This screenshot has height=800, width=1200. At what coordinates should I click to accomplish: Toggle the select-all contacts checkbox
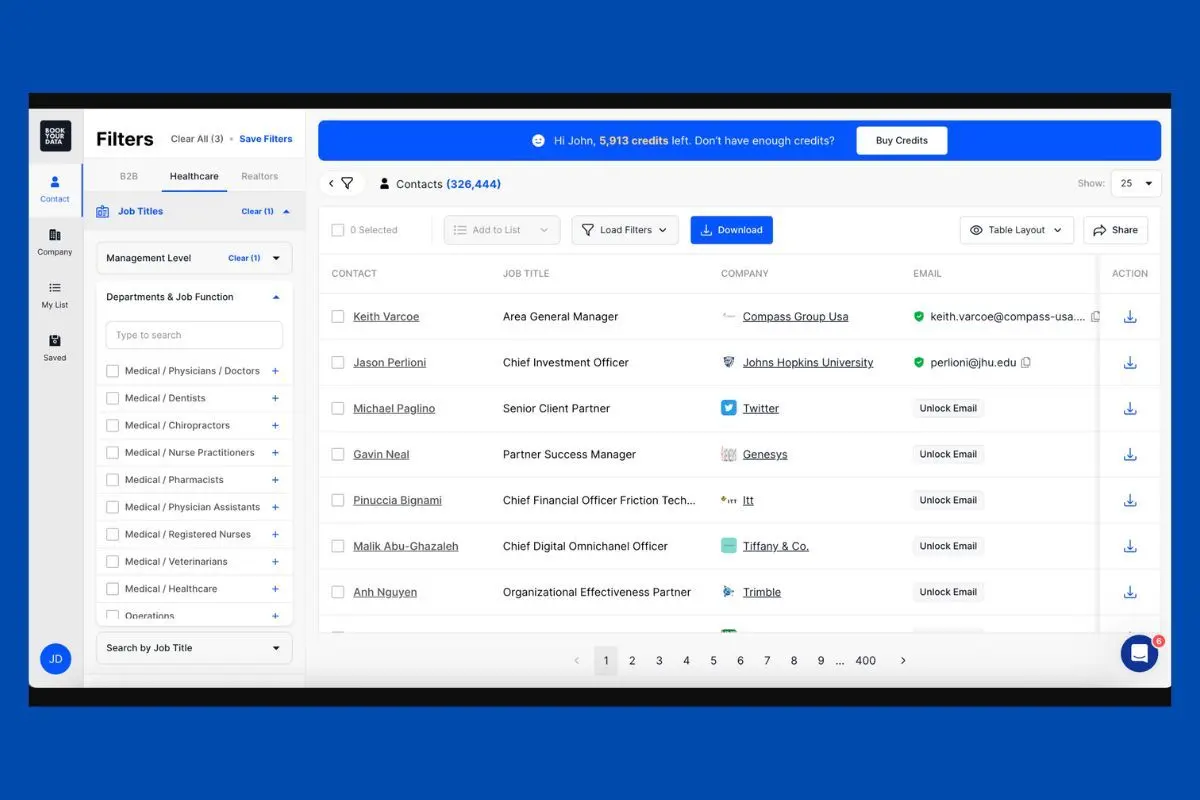(x=338, y=230)
